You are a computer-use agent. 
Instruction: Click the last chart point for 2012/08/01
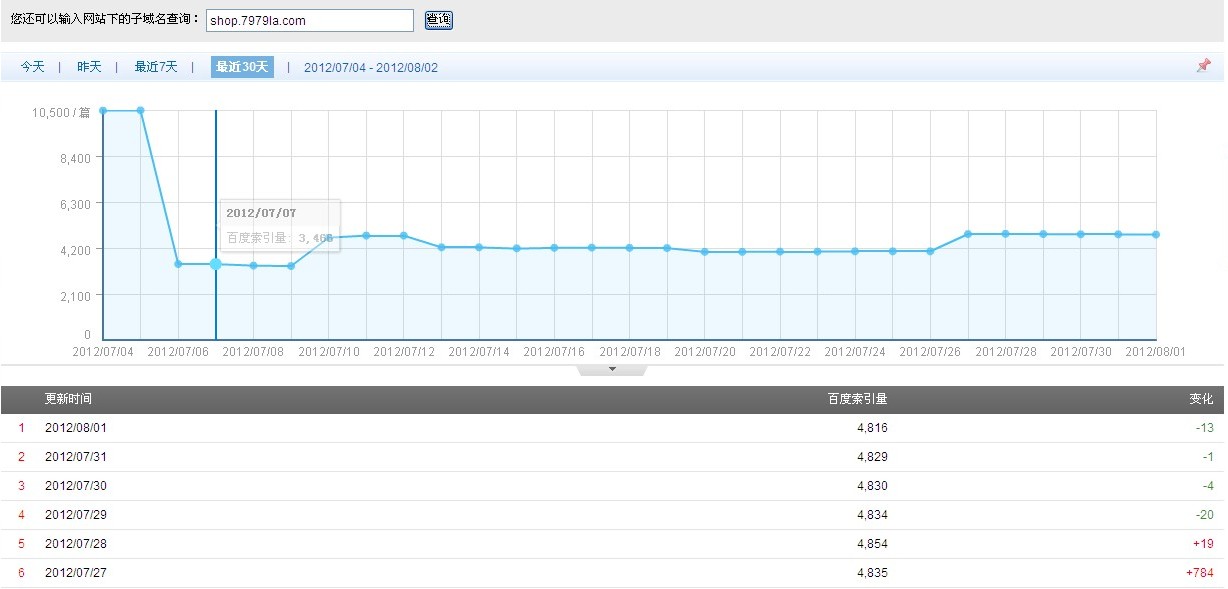[x=1156, y=235]
